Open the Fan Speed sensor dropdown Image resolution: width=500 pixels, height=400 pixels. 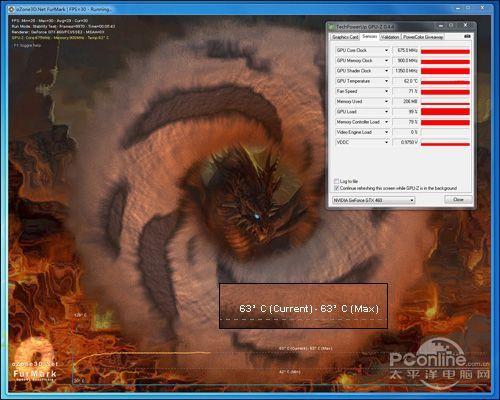(x=386, y=91)
